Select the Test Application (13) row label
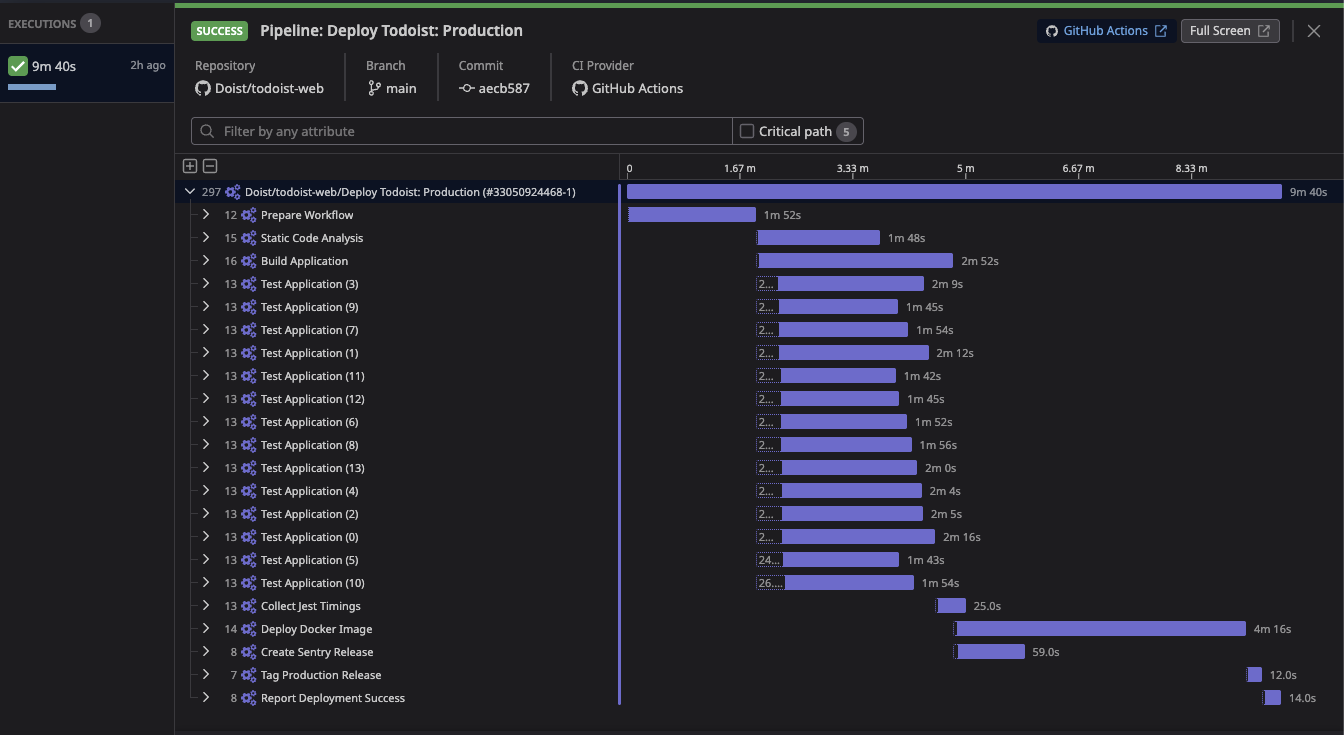 (312, 468)
